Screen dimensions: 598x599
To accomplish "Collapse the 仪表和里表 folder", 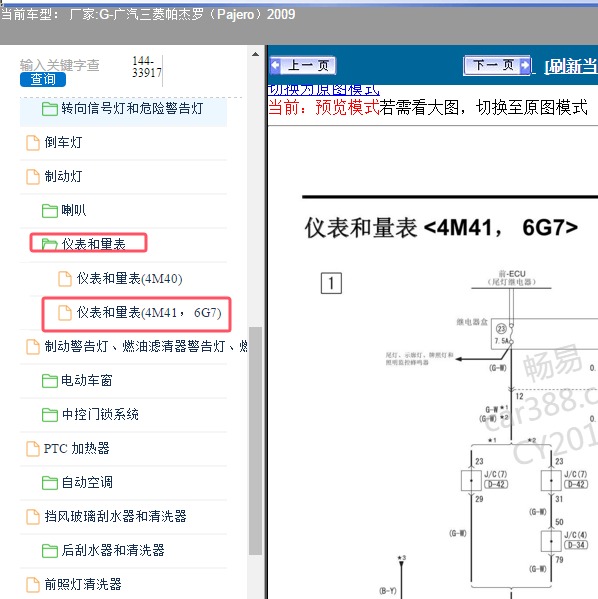I will [94, 244].
